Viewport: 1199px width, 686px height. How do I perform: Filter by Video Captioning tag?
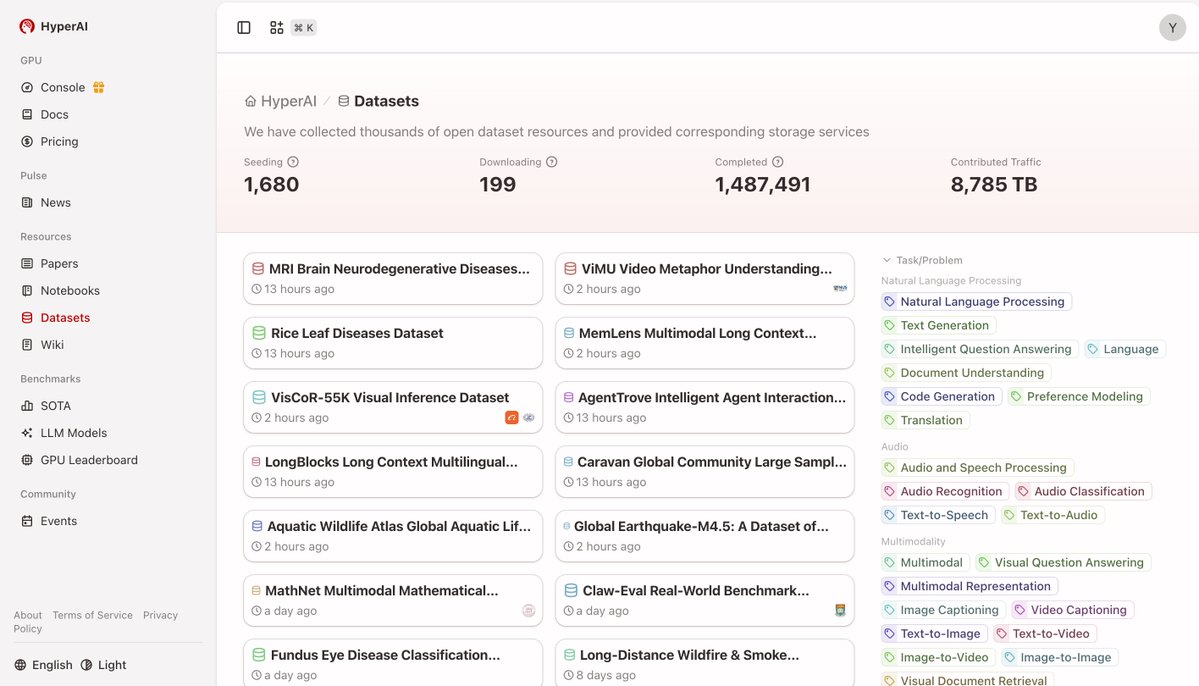click(x=1072, y=610)
